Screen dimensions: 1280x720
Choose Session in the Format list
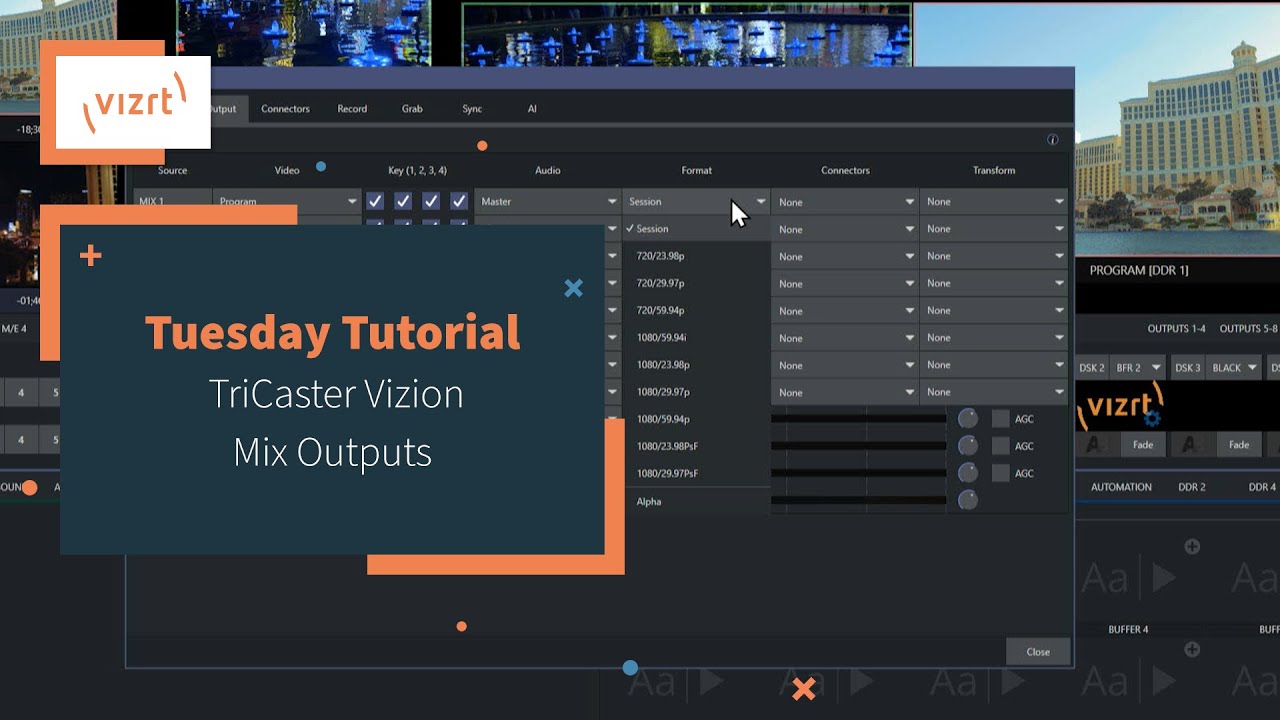[x=696, y=229]
